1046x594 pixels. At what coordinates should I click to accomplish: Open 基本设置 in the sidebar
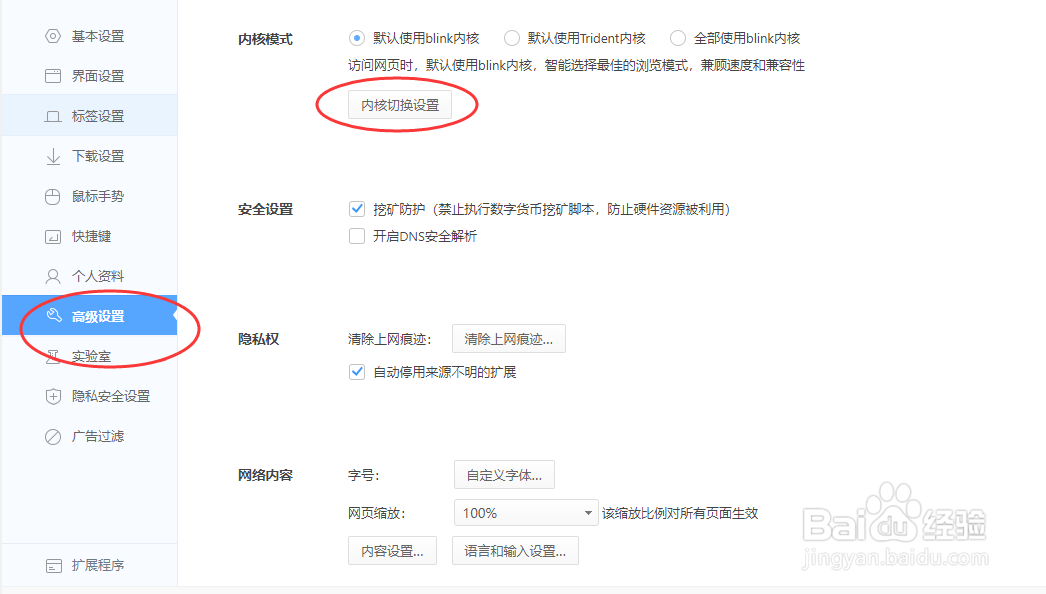(89, 36)
